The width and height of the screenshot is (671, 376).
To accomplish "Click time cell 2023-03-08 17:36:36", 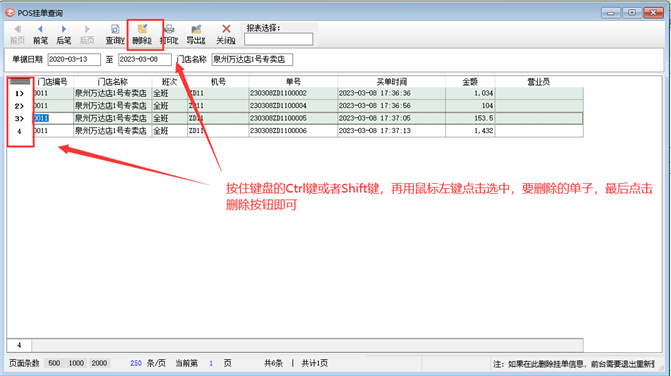I will [392, 93].
